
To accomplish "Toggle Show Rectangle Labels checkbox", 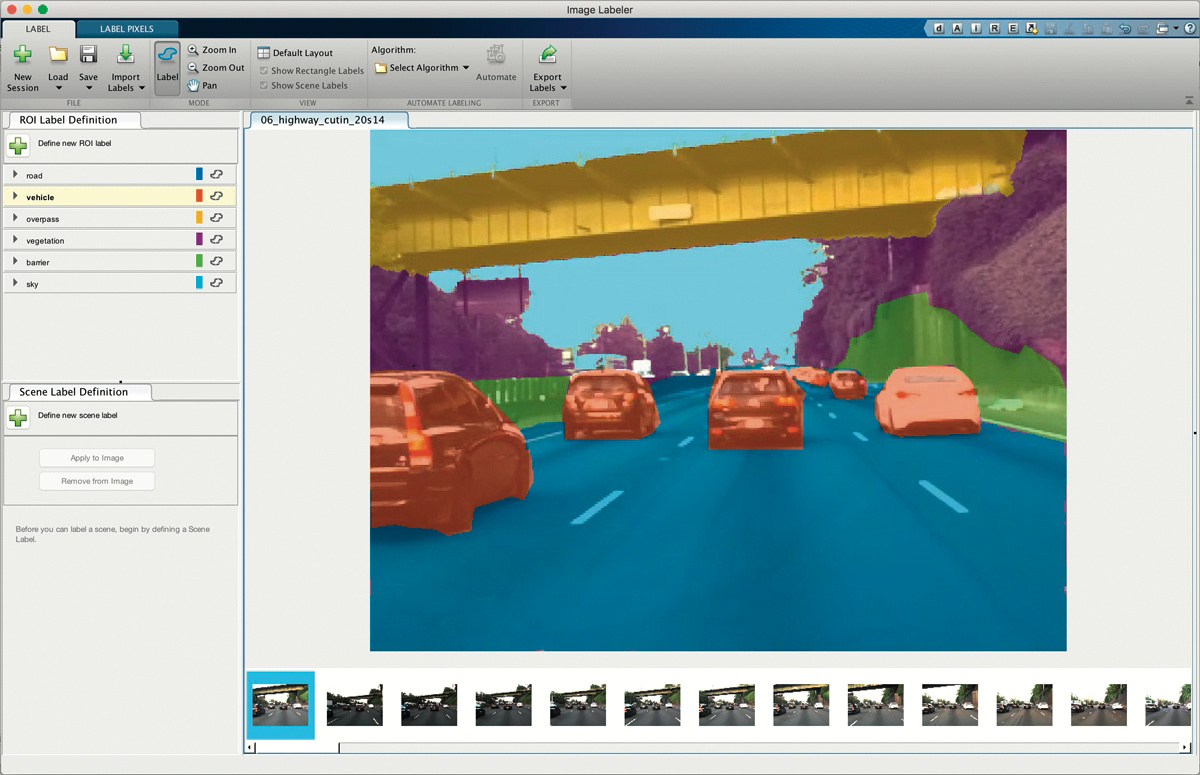I will [x=264, y=71].
